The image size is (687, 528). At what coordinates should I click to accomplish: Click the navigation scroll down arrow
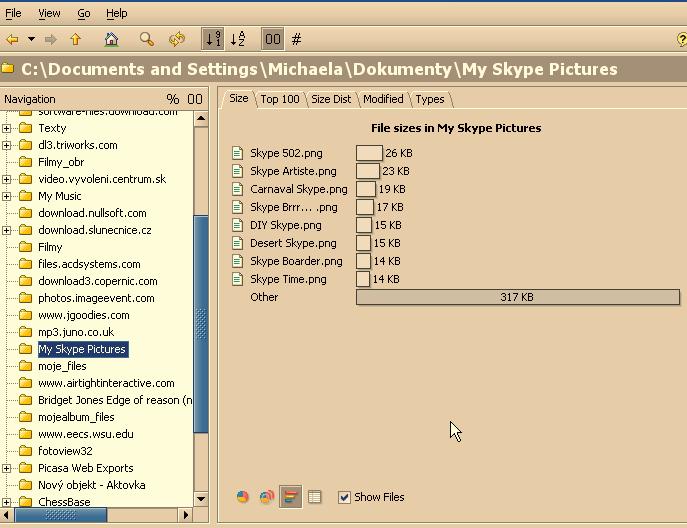point(201,499)
